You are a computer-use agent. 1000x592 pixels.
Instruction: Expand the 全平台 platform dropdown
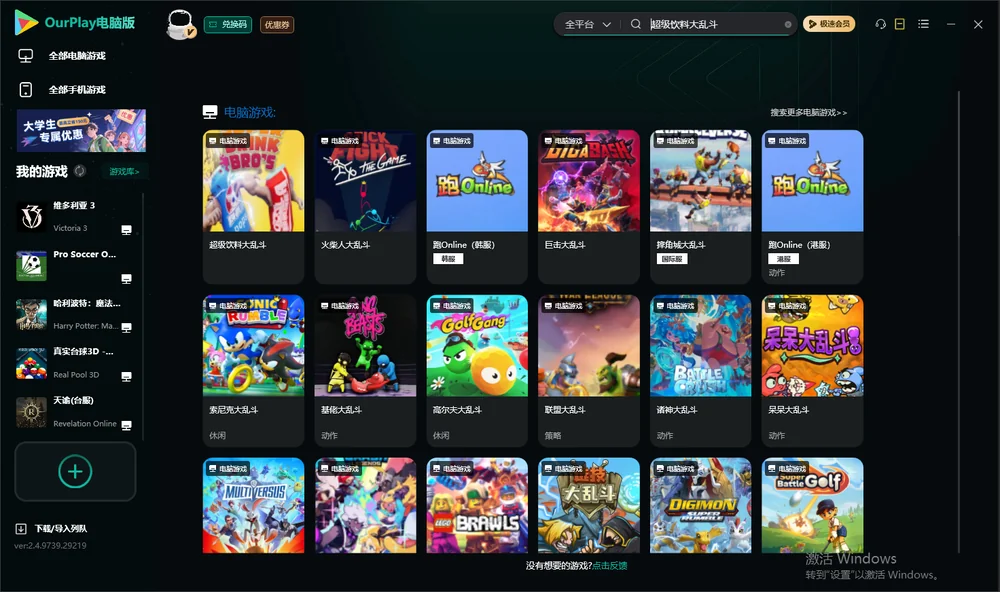tap(587, 24)
